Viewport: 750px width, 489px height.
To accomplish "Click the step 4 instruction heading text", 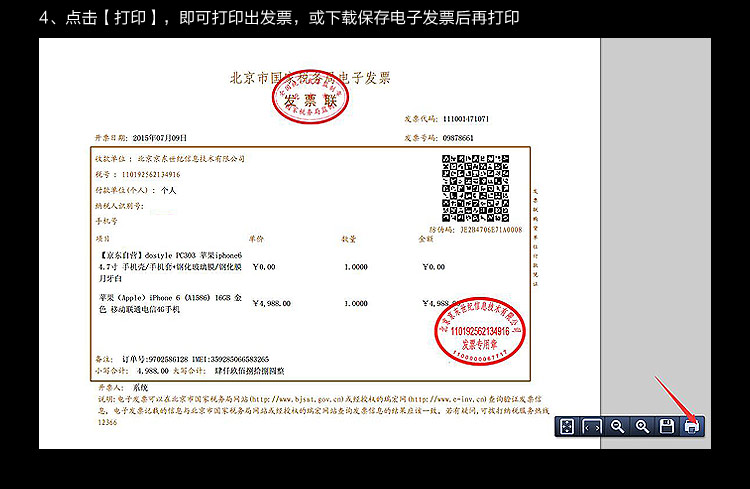I will (279, 18).
